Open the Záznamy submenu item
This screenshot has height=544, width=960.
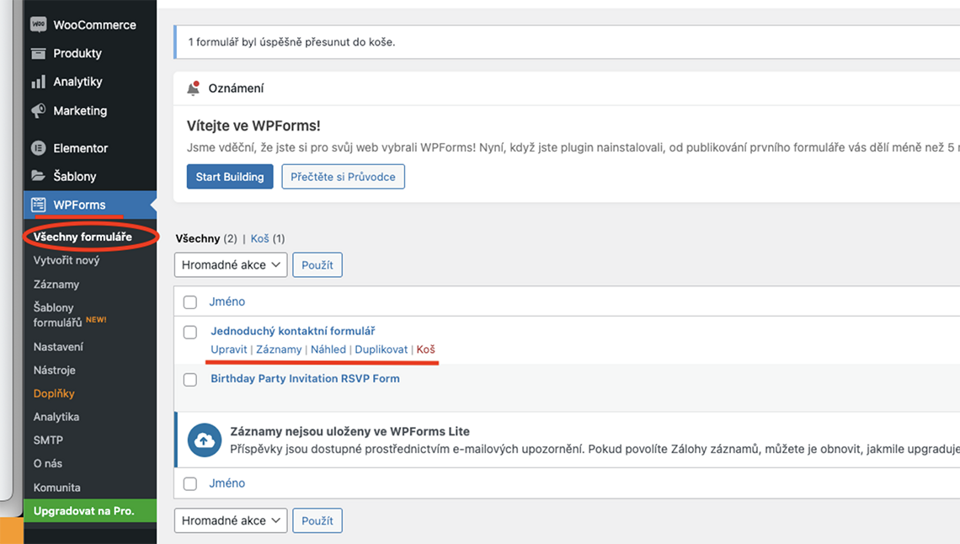click(x=56, y=285)
